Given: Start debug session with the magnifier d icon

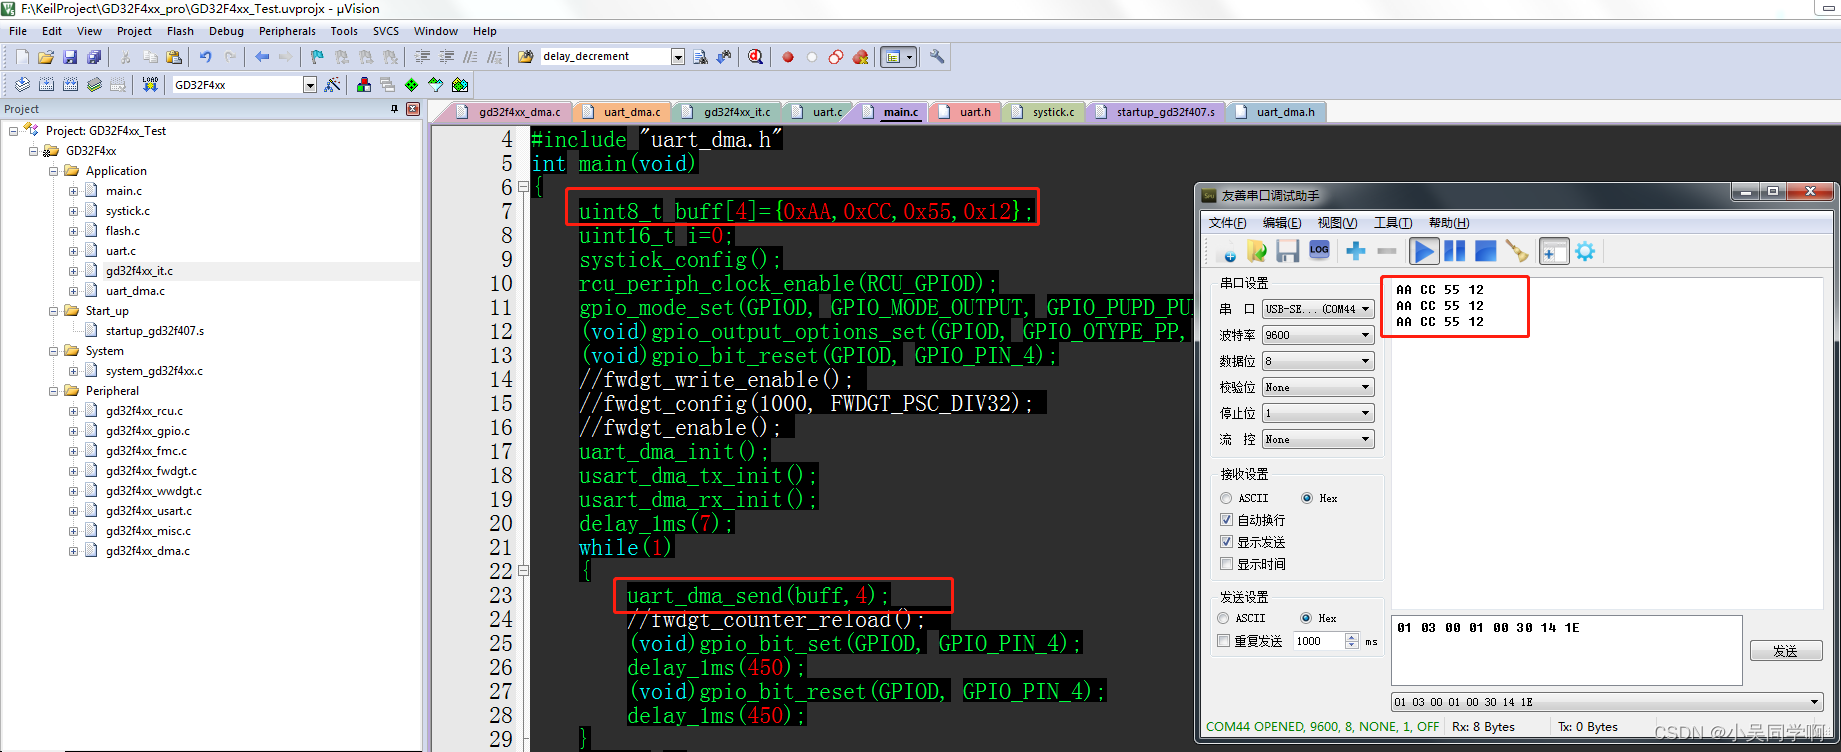Looking at the screenshot, I should point(755,57).
